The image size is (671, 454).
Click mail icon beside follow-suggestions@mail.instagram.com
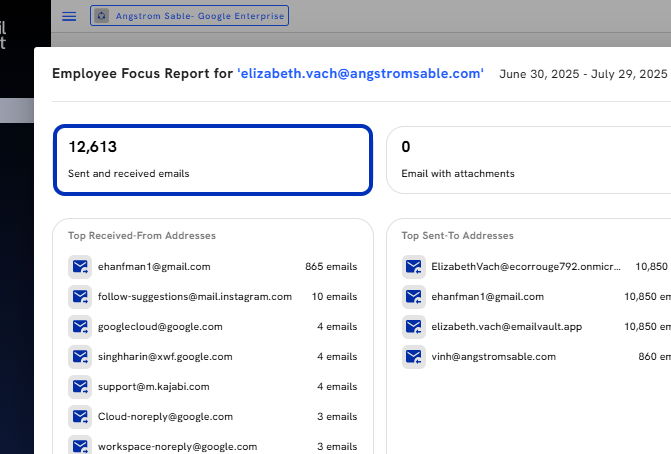(80, 297)
